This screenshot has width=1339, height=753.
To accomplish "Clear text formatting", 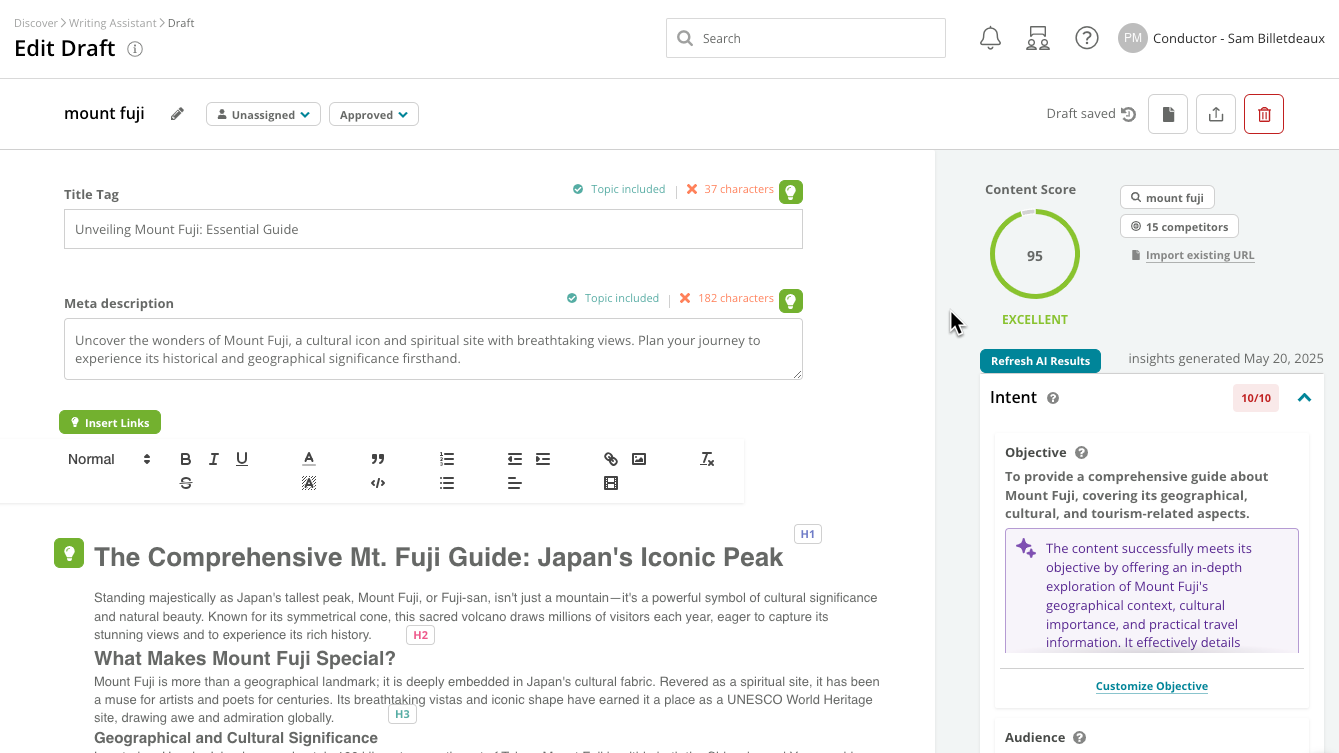I will pos(707,459).
